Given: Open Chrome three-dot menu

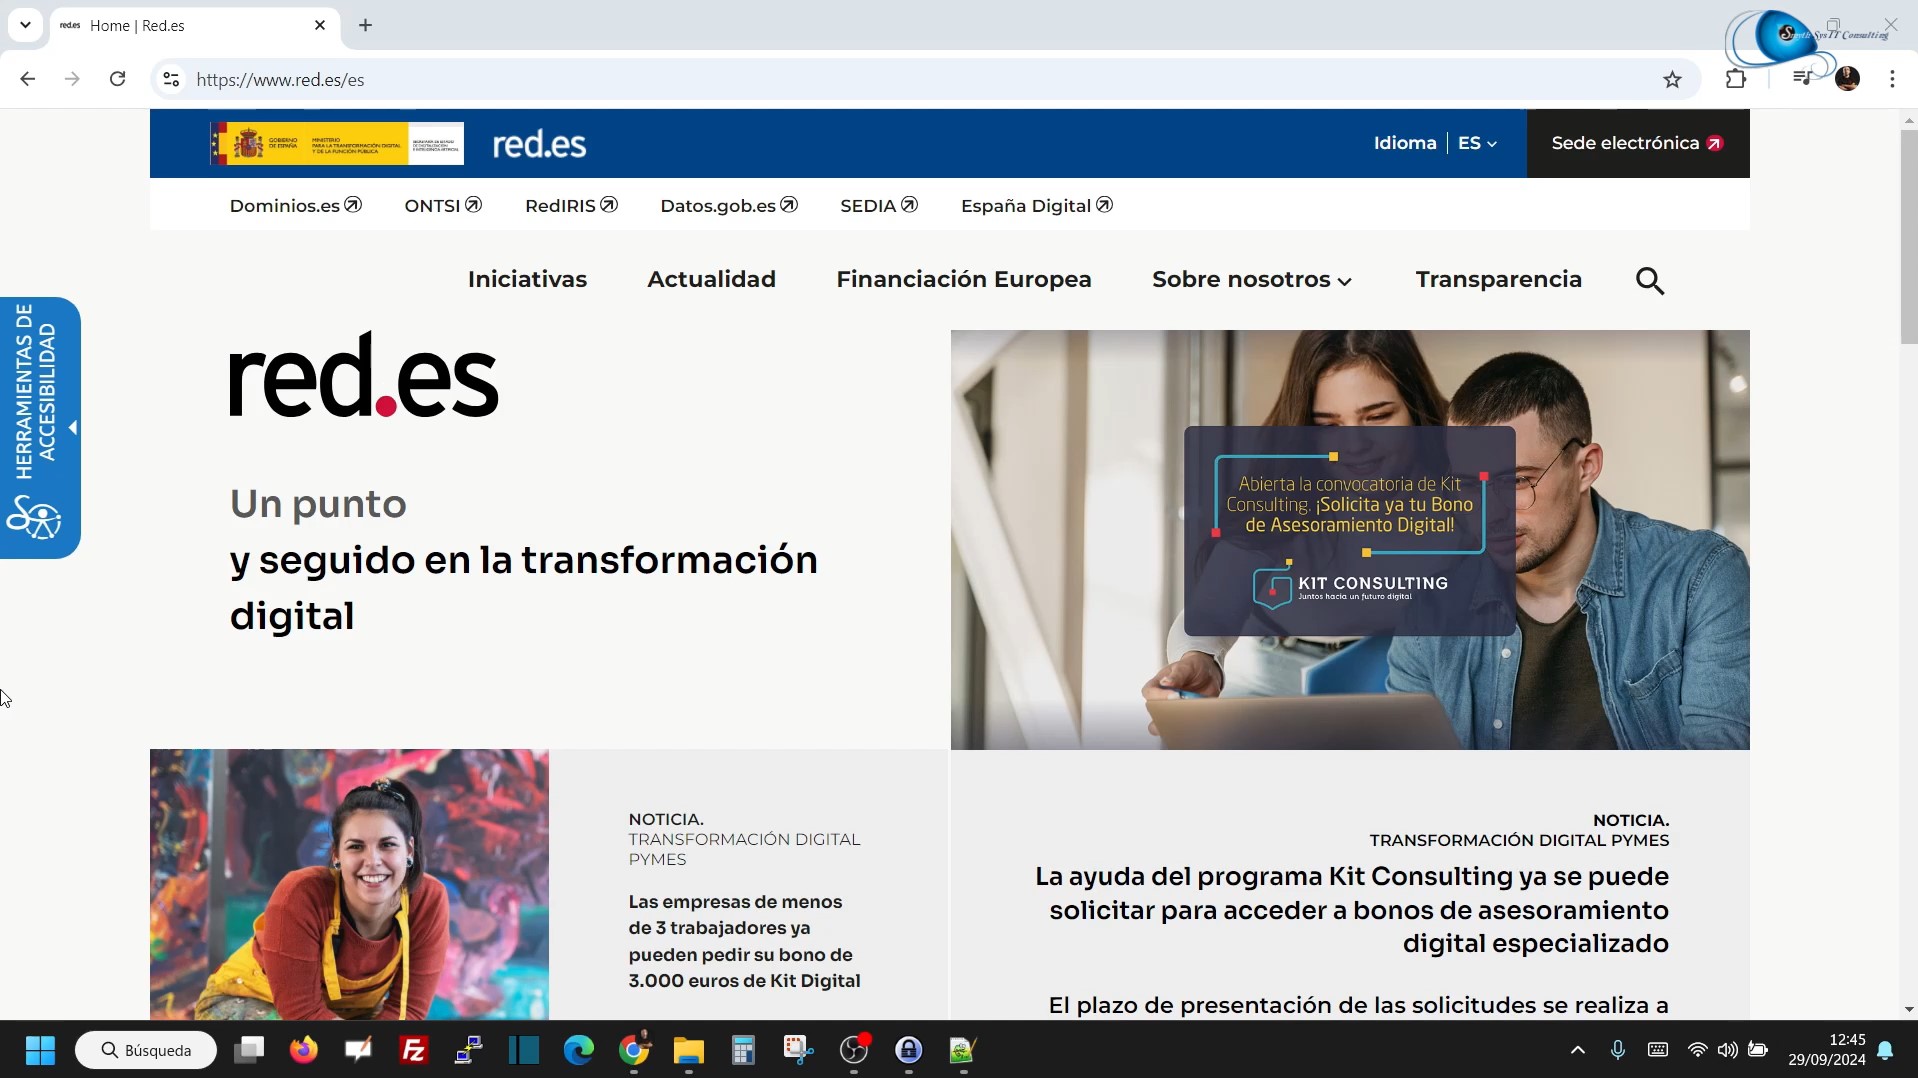Looking at the screenshot, I should [x=1892, y=79].
